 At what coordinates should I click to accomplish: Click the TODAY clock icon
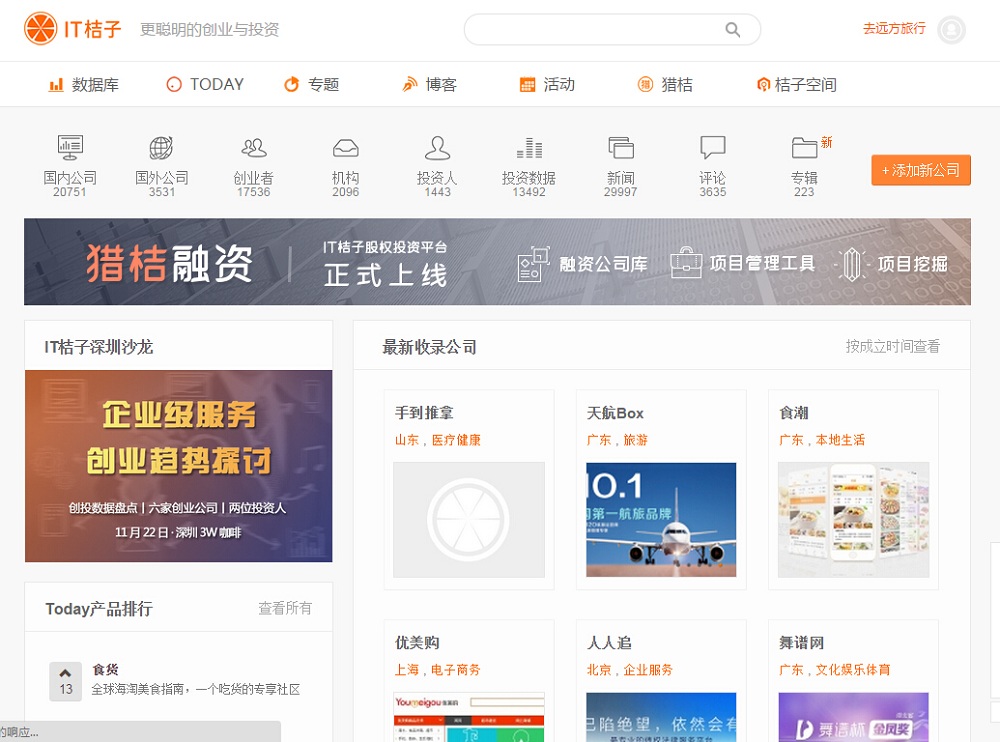(173, 84)
